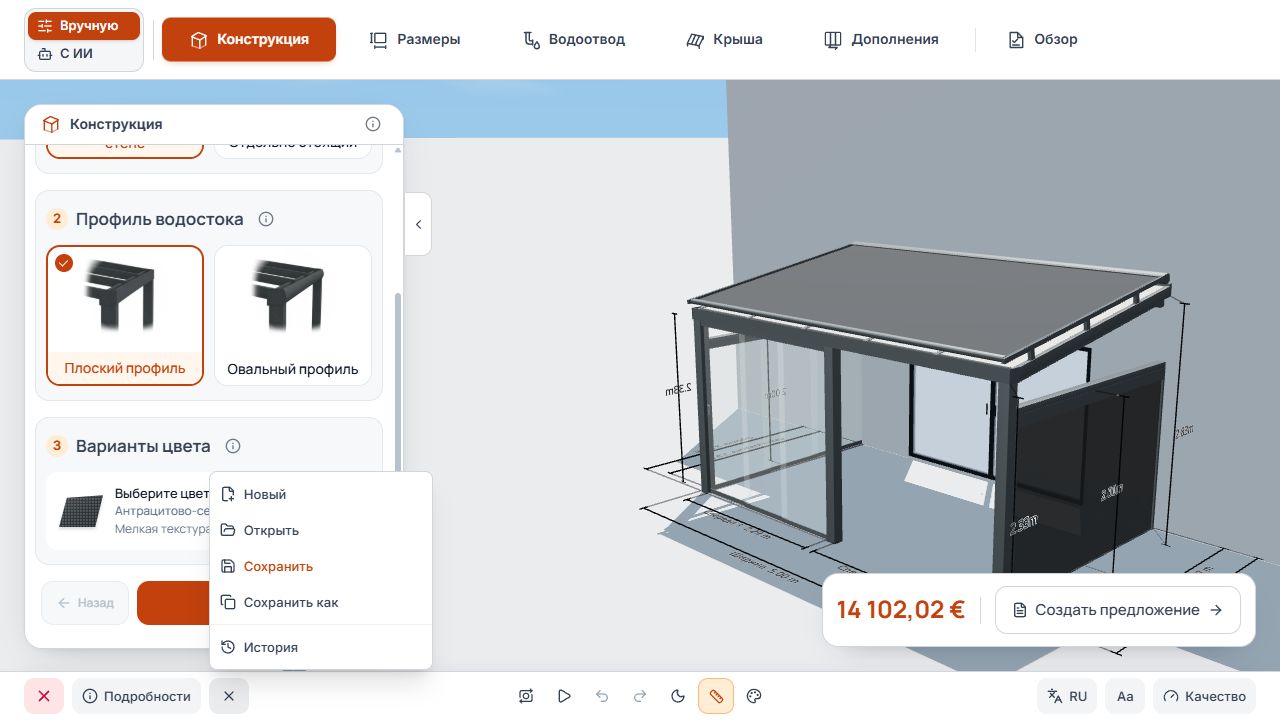Viewport: 1280px width, 720px height.
Task: Open the Качество quality setting
Action: point(1205,696)
